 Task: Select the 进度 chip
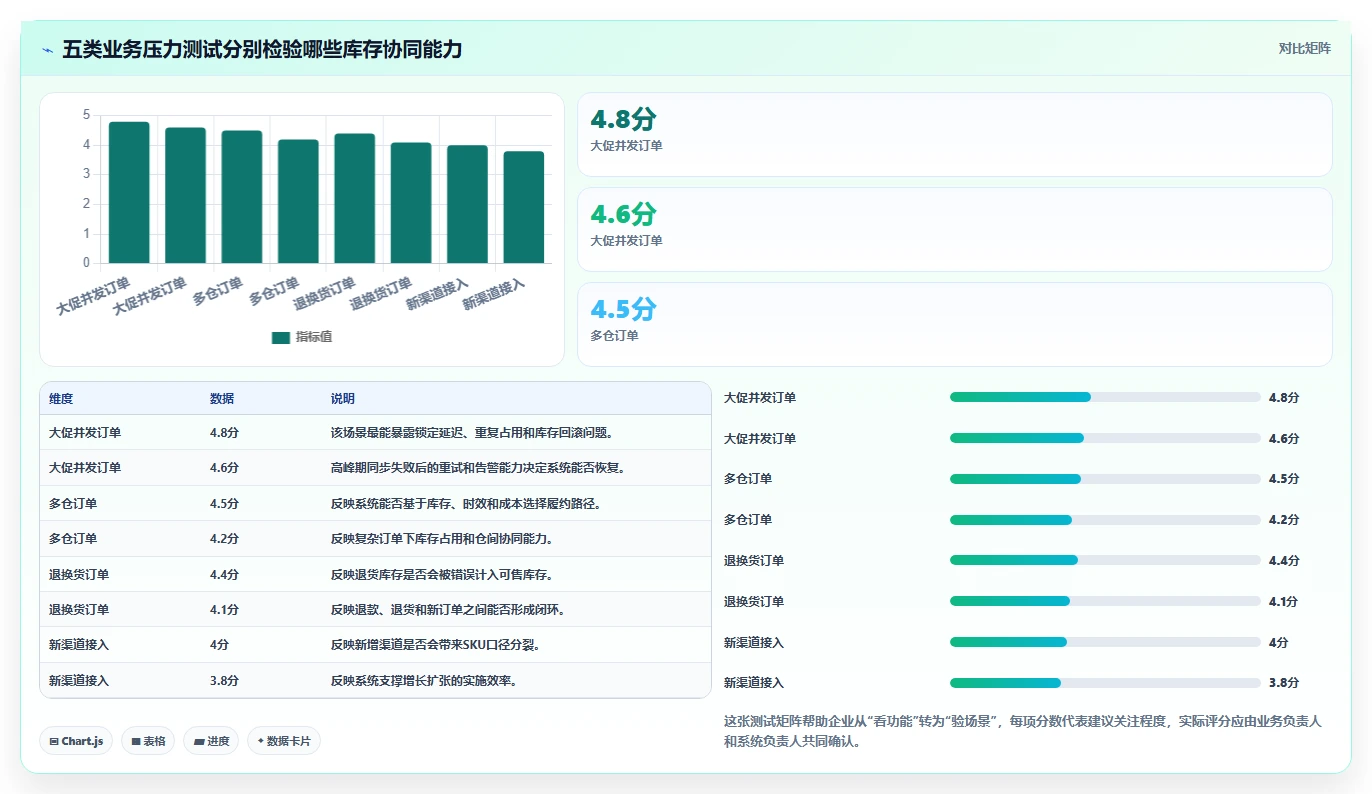click(211, 741)
